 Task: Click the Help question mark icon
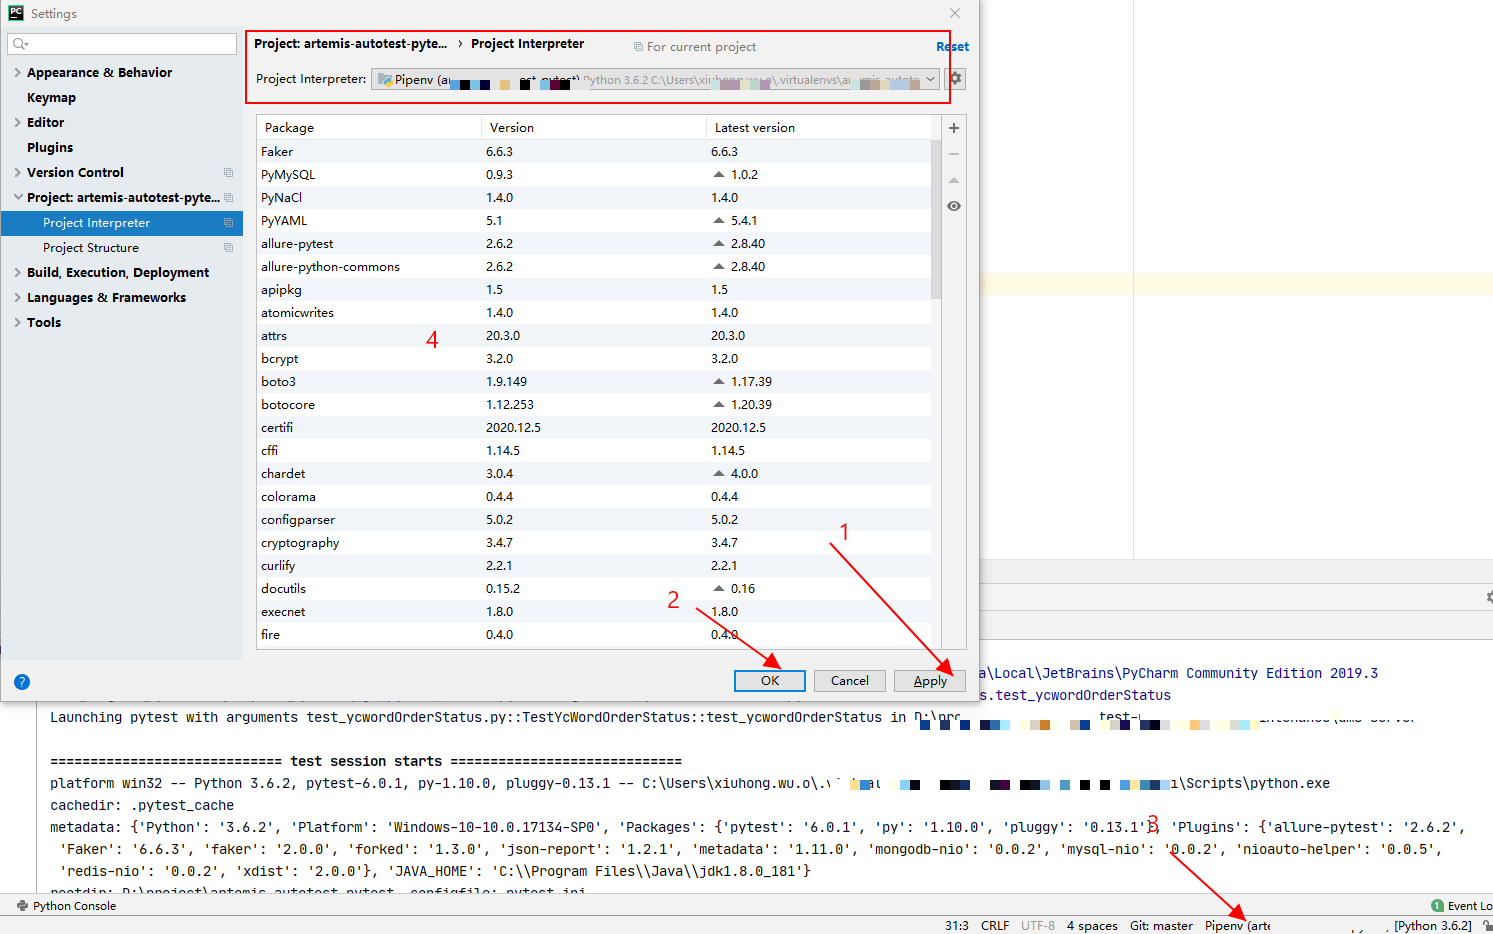click(x=22, y=681)
